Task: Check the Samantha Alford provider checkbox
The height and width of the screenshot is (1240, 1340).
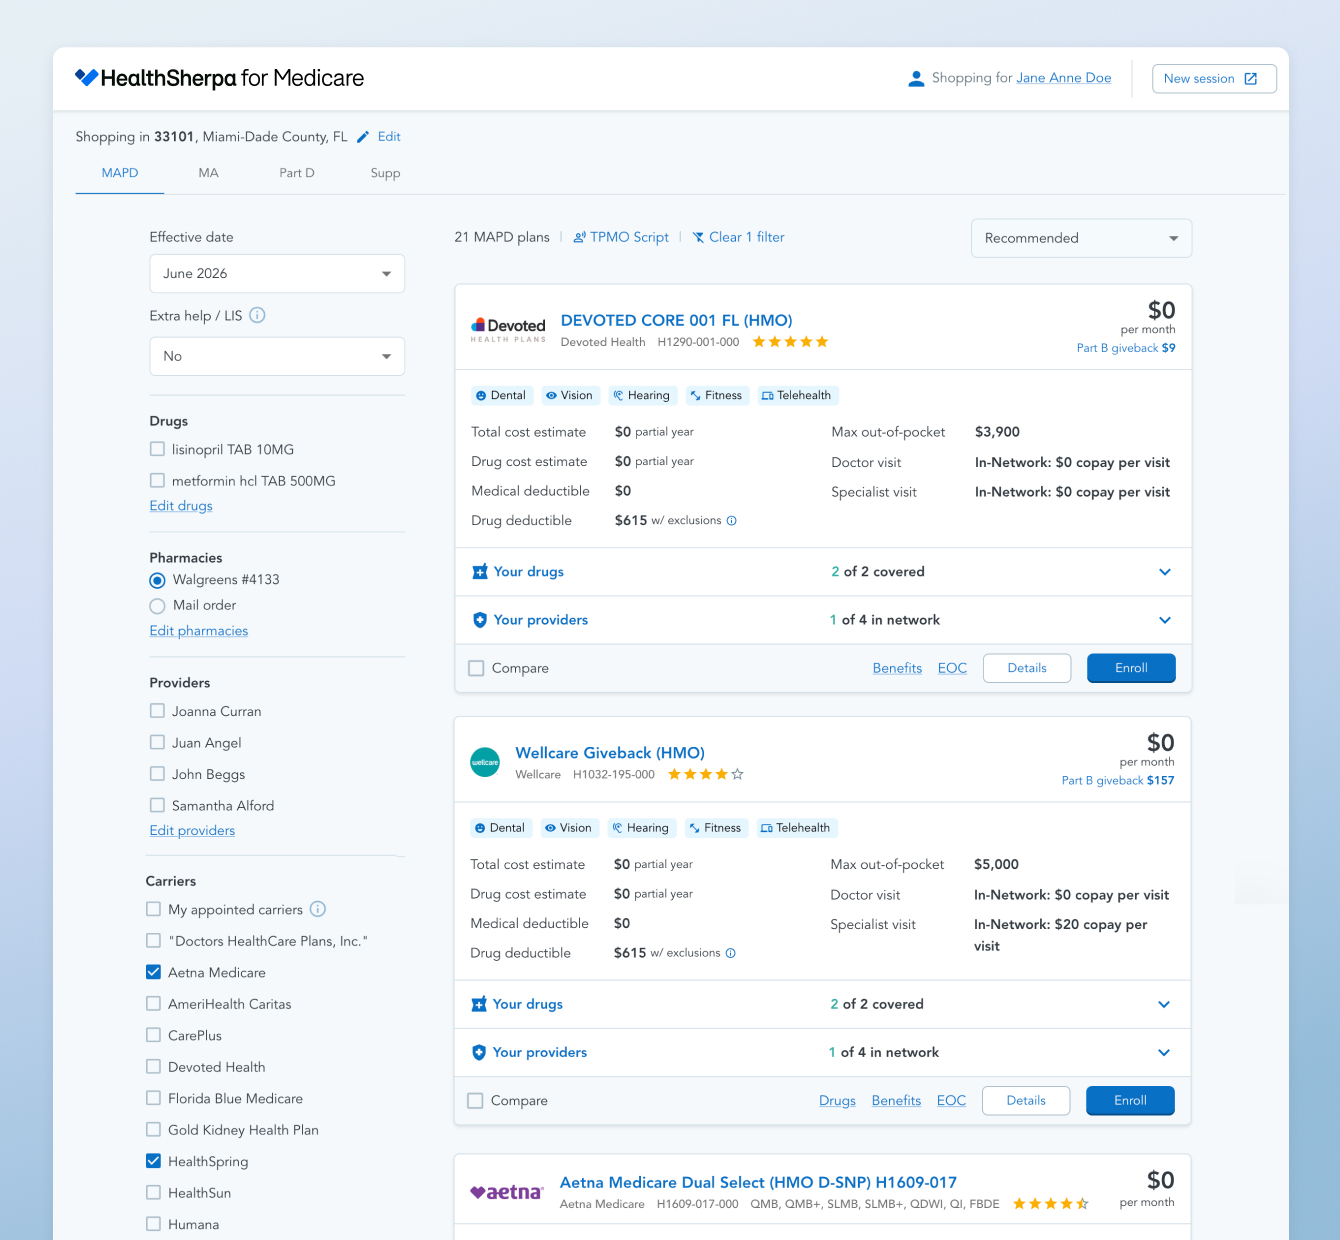Action: tap(157, 805)
